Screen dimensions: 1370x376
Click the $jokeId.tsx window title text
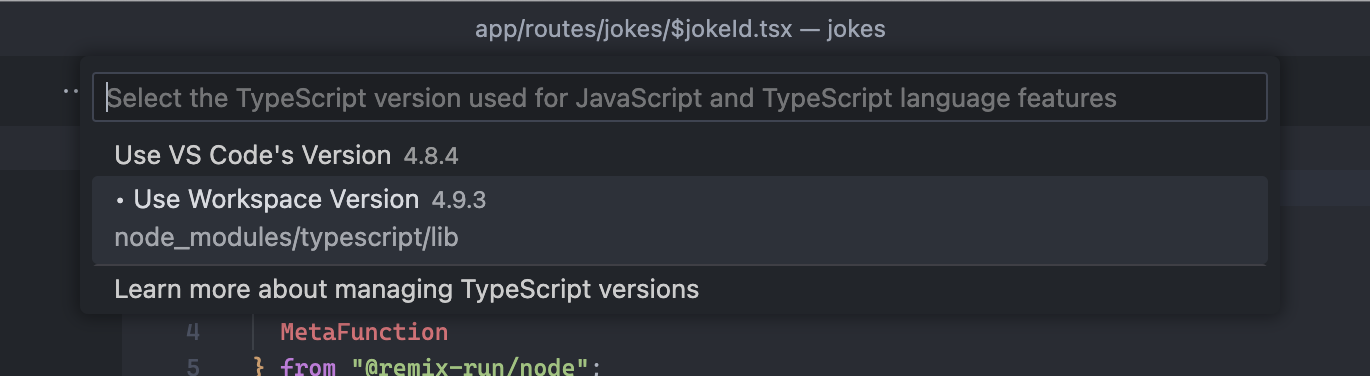pos(633,29)
